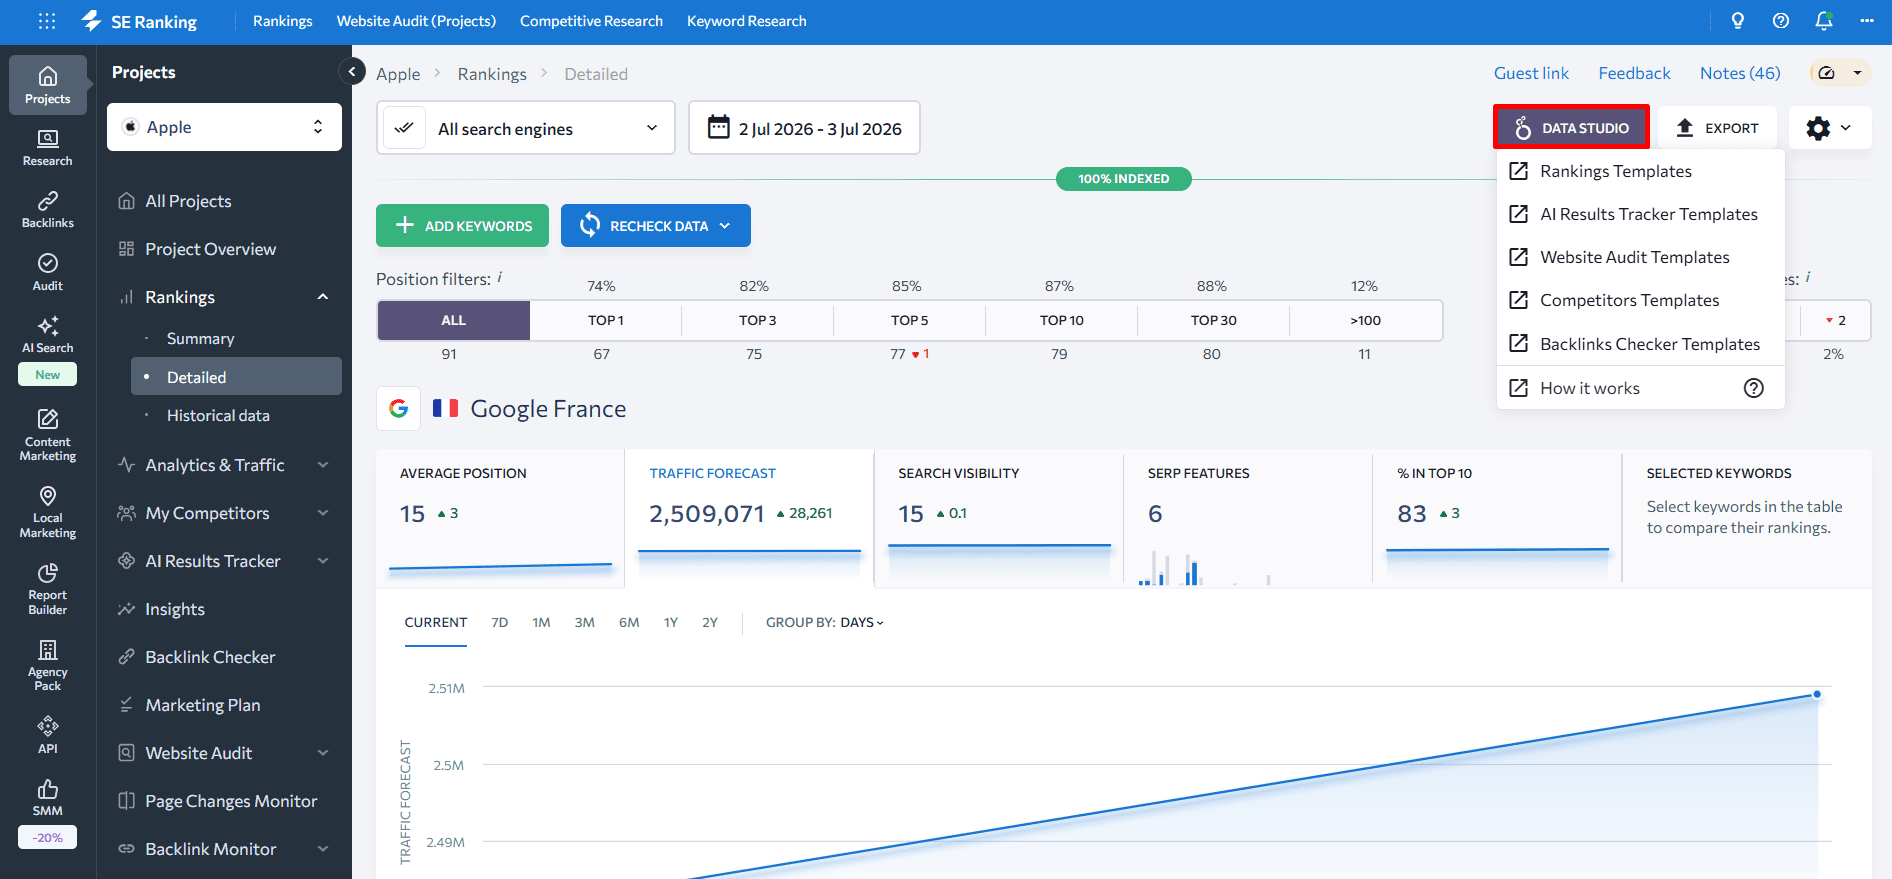Screen dimensions: 1892x879
Task: Open Notes (46) link
Action: coord(1740,73)
